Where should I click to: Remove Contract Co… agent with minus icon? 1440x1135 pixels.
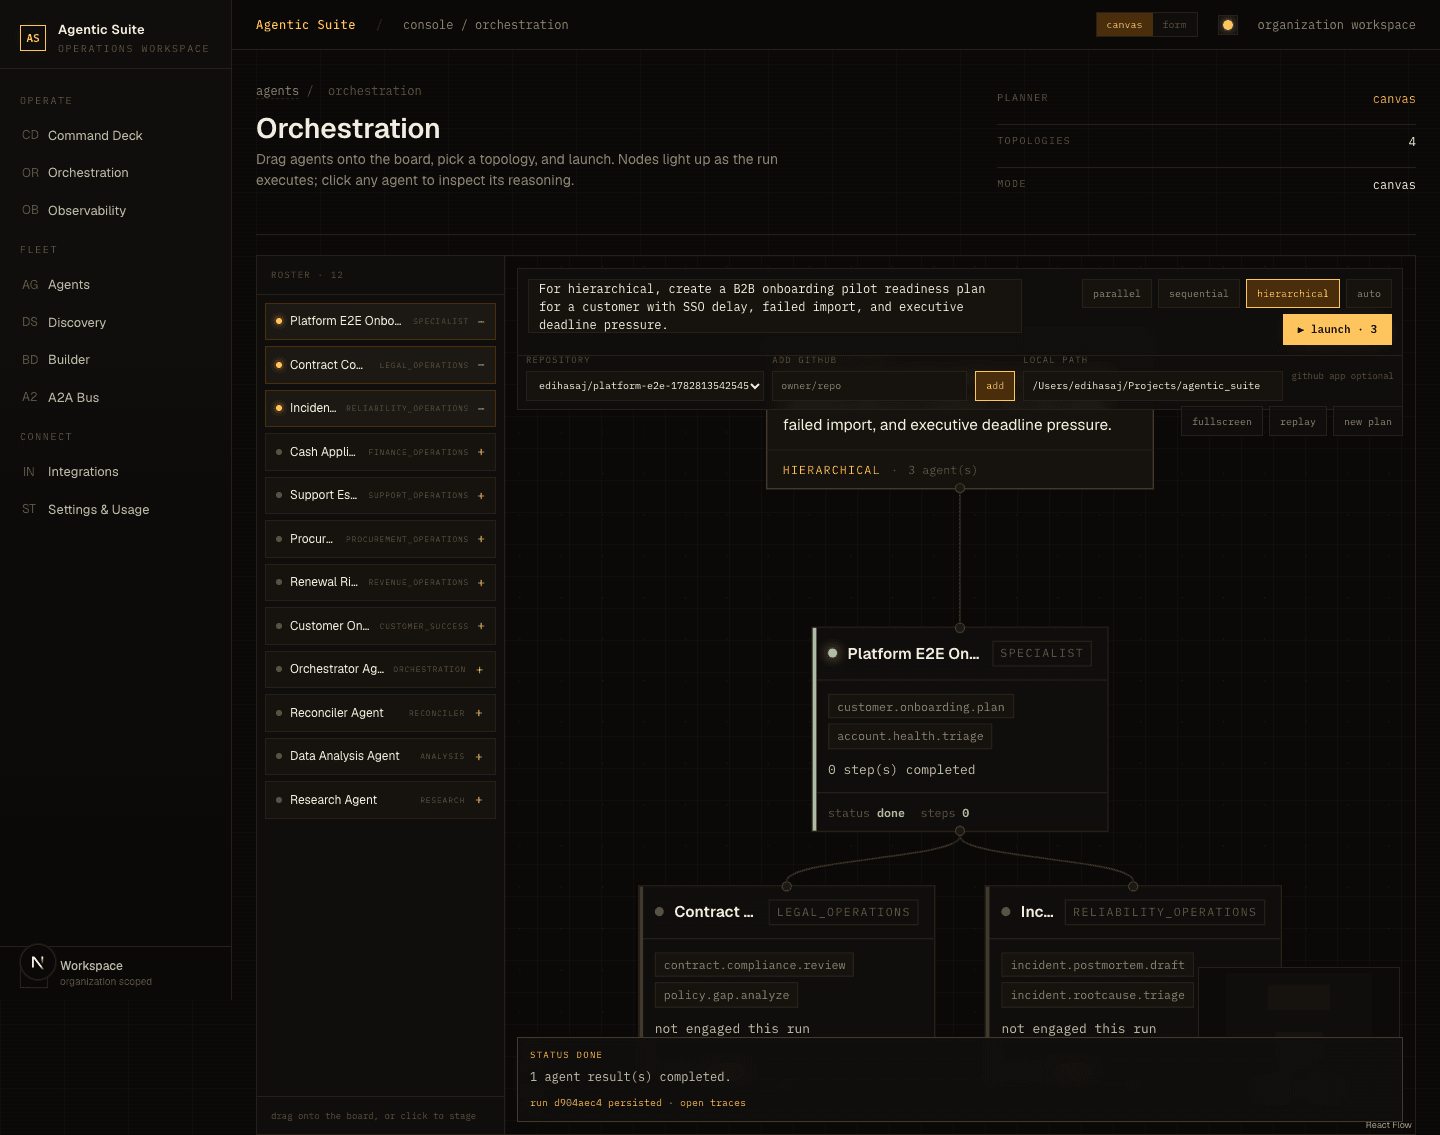481,365
